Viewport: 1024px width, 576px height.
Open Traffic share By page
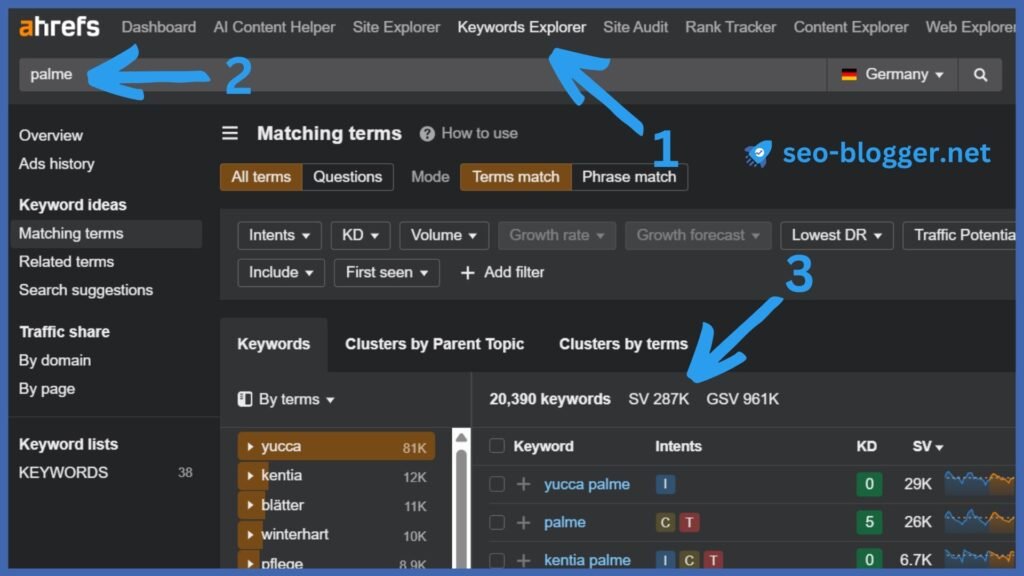coord(47,389)
